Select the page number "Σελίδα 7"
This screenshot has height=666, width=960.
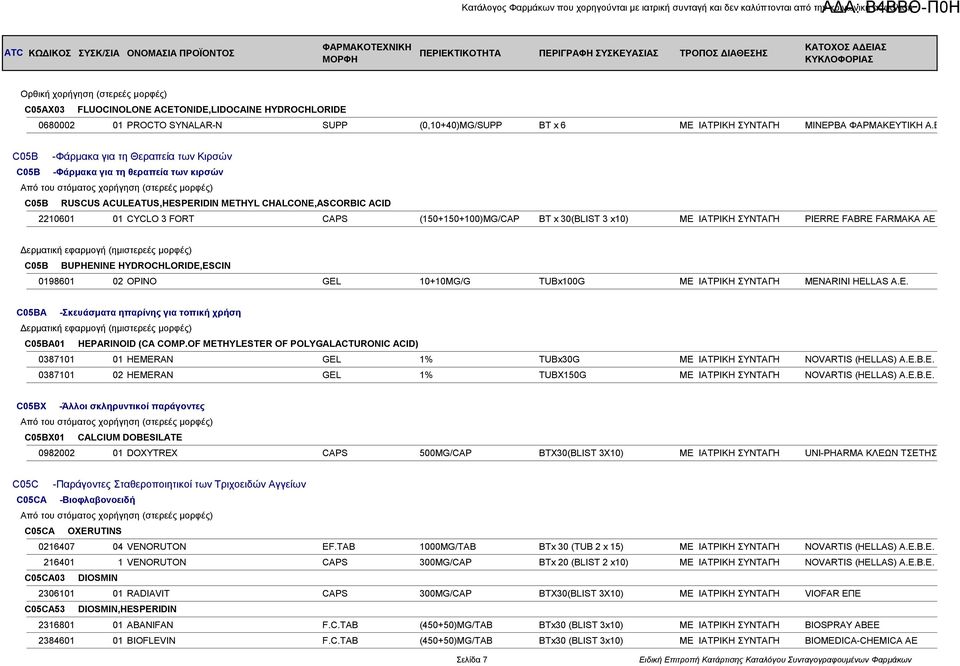(471, 660)
